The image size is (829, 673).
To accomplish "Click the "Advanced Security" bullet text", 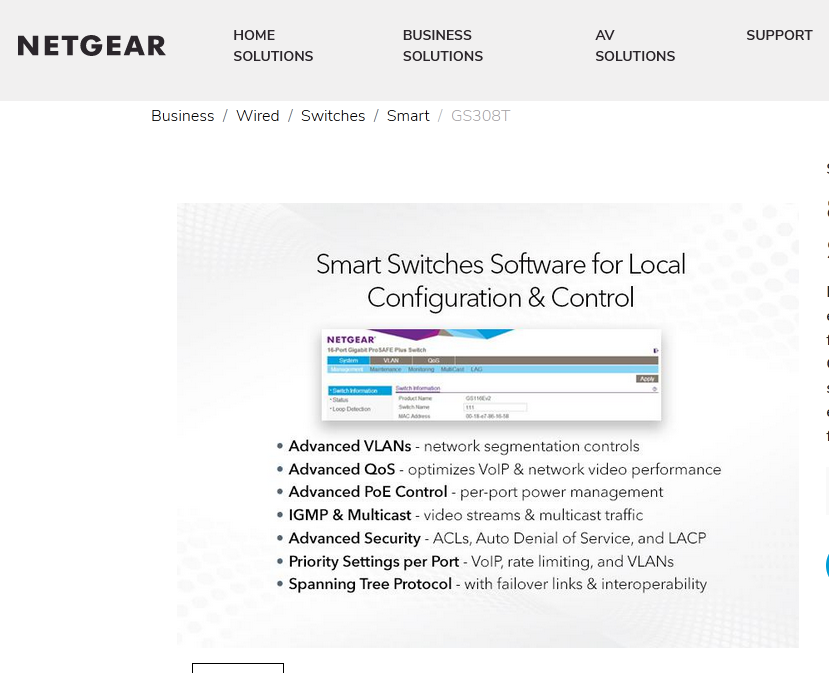I will pos(355,538).
